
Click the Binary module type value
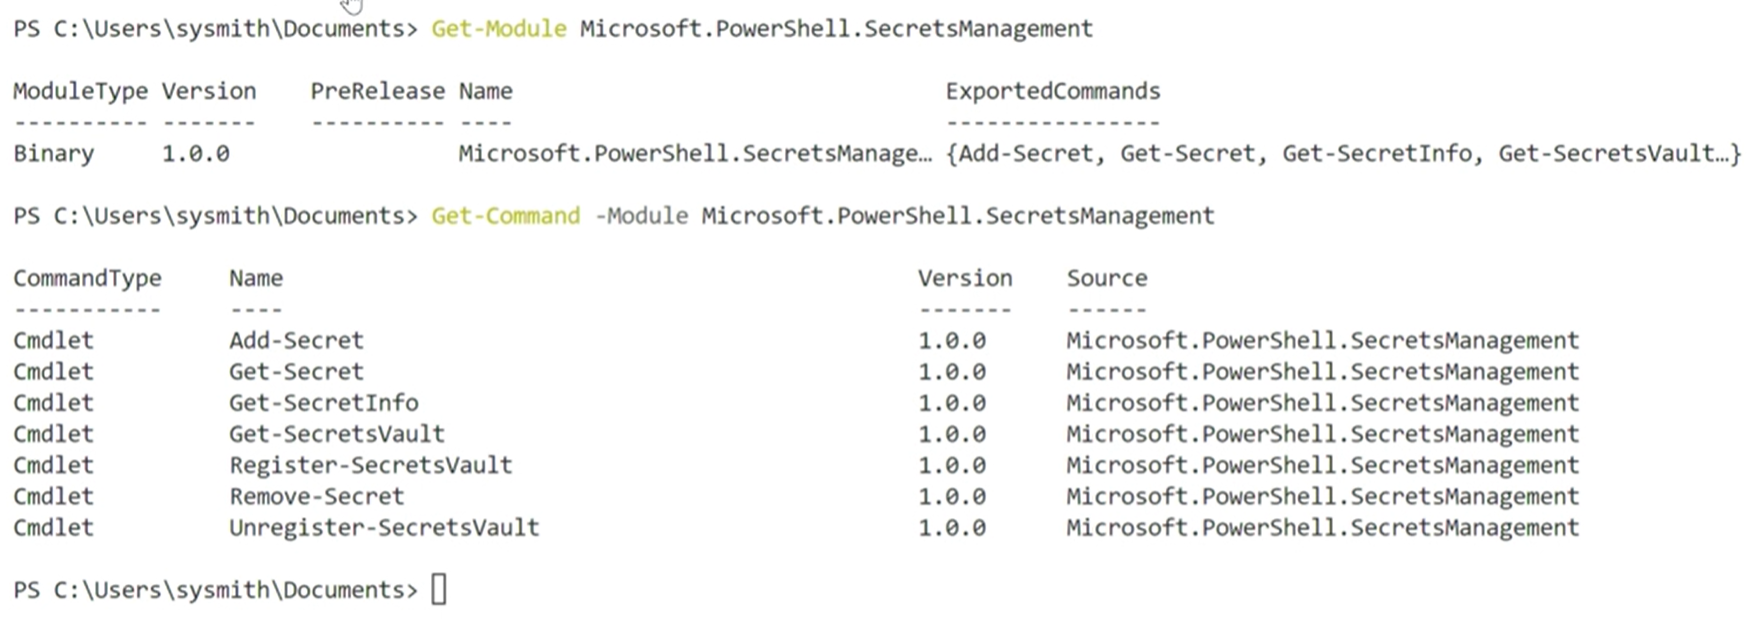click(x=53, y=154)
